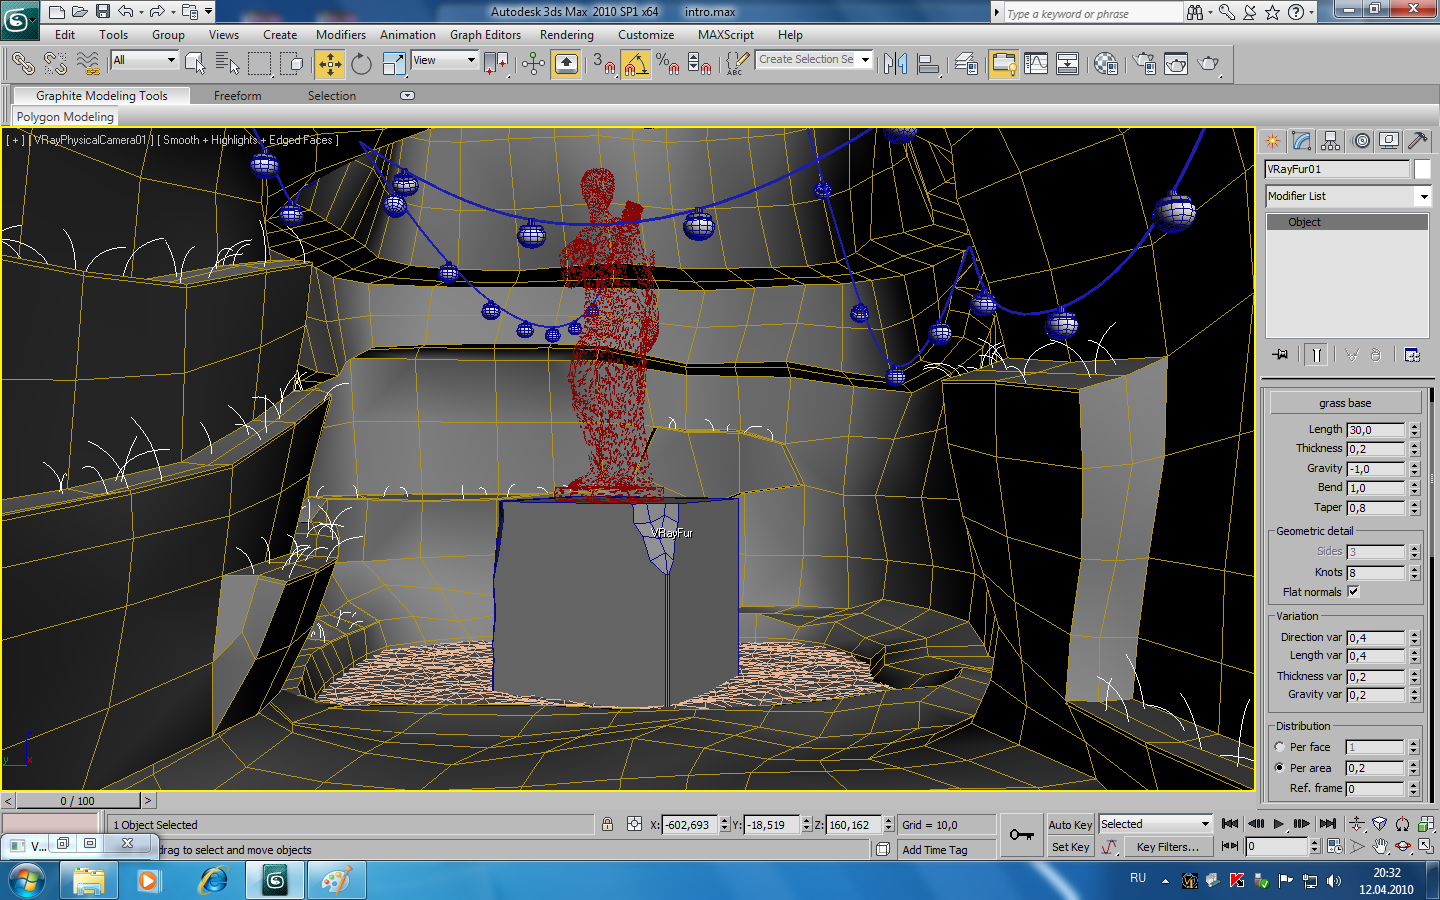Switch to the Freeform ribbon tab

click(237, 95)
